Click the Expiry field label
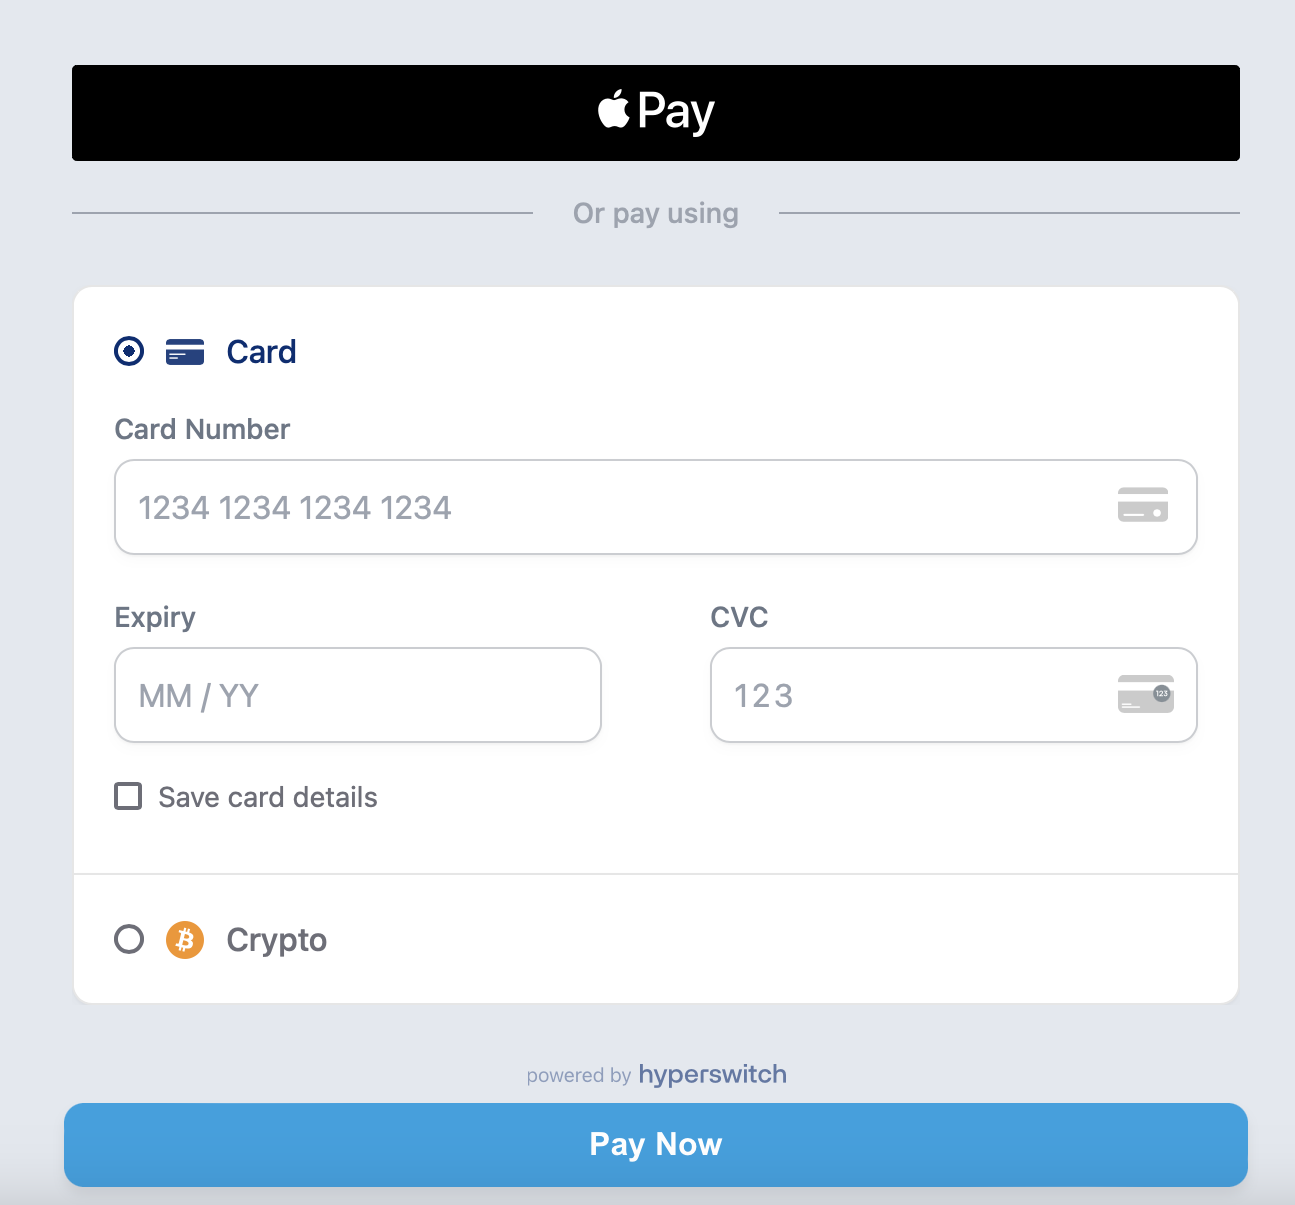 (155, 617)
